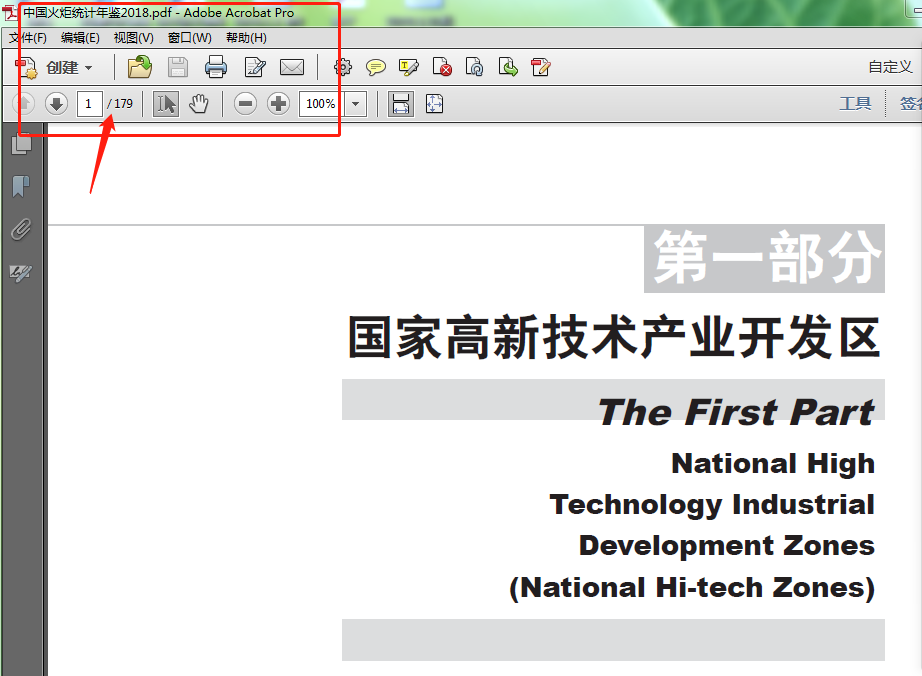Print the document with printer icon
Screen dimensions: 922x676
pyautogui.click(x=216, y=67)
